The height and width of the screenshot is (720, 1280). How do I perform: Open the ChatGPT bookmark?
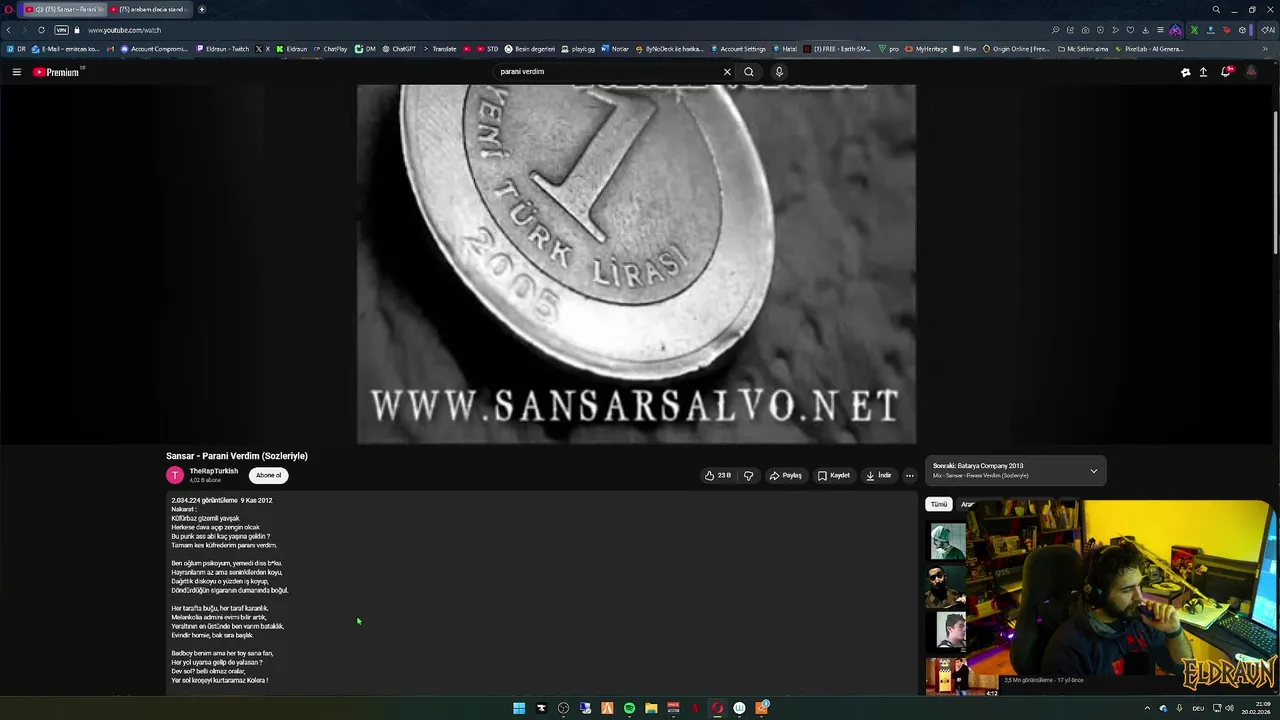point(399,48)
